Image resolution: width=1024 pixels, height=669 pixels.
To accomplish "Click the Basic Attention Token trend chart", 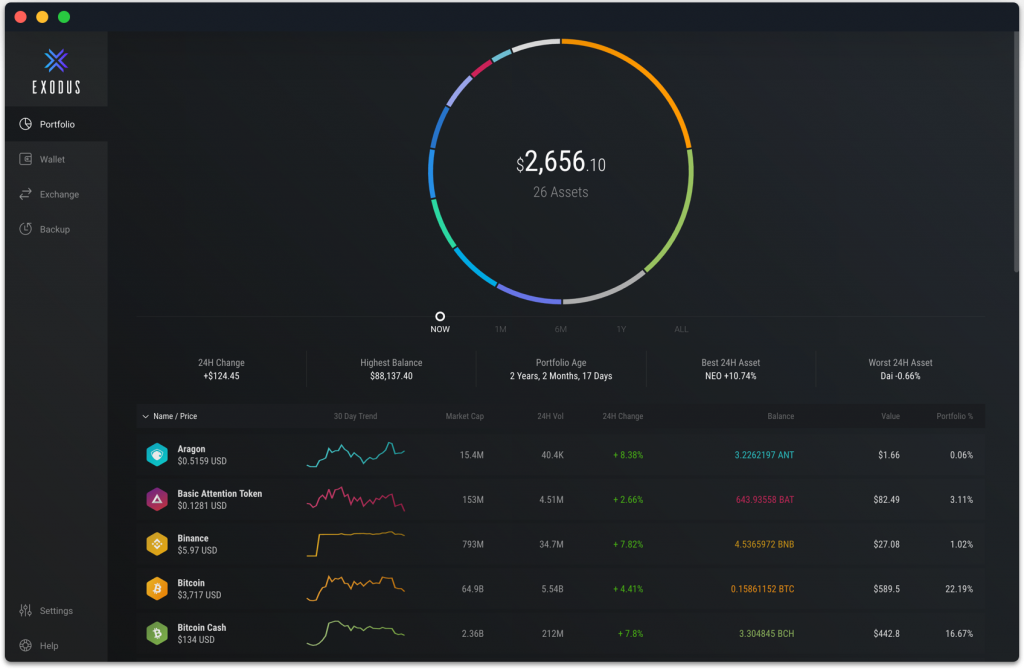I will pos(355,499).
